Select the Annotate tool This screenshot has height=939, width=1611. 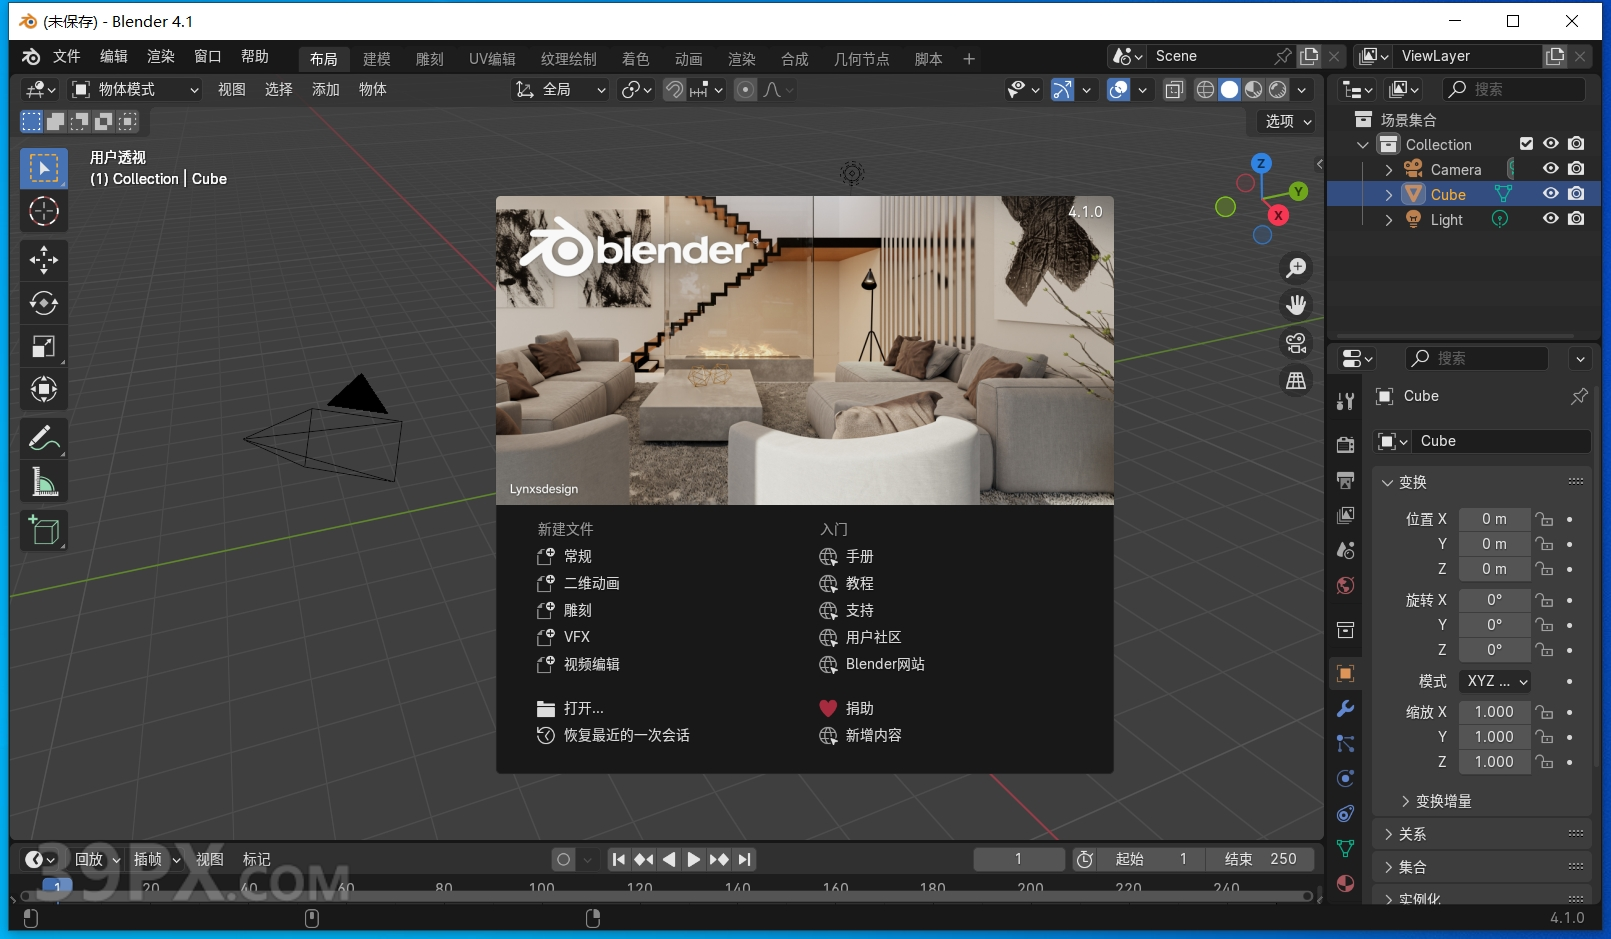coord(44,438)
